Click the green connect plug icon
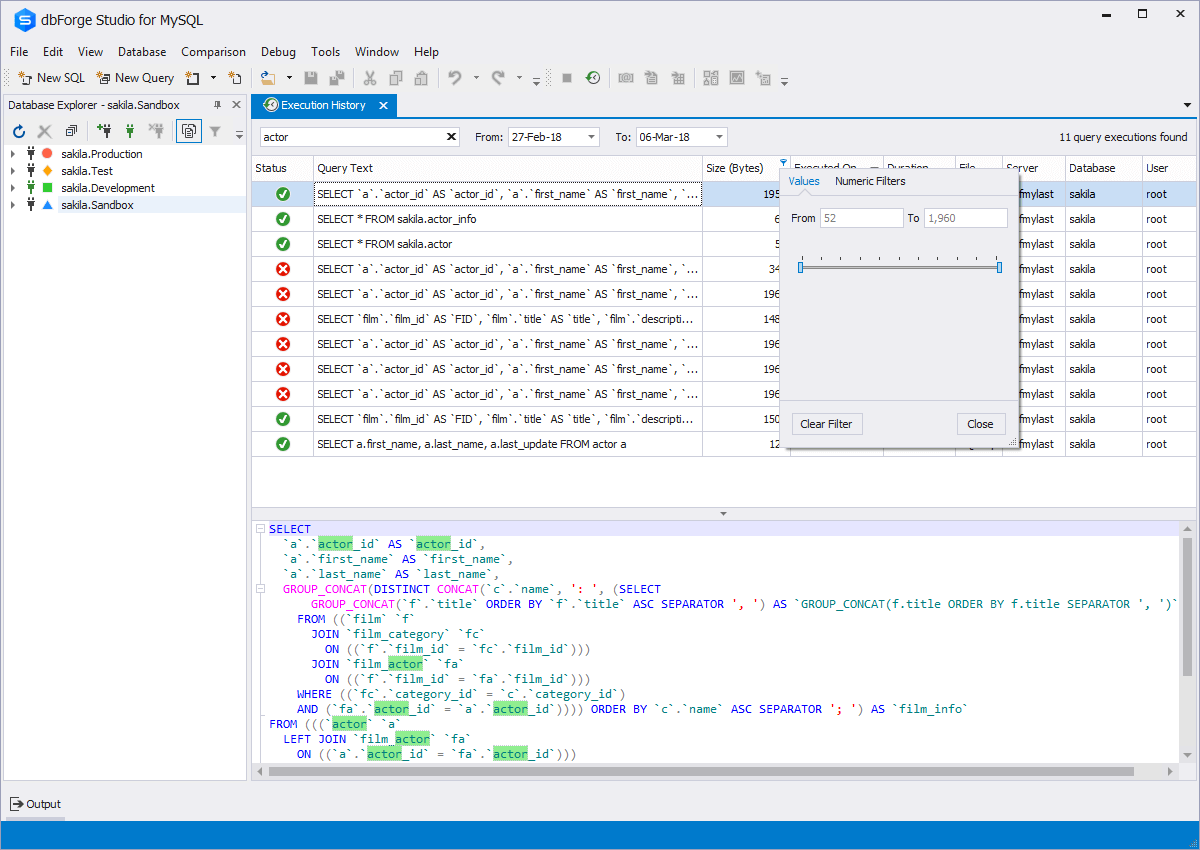 point(129,131)
